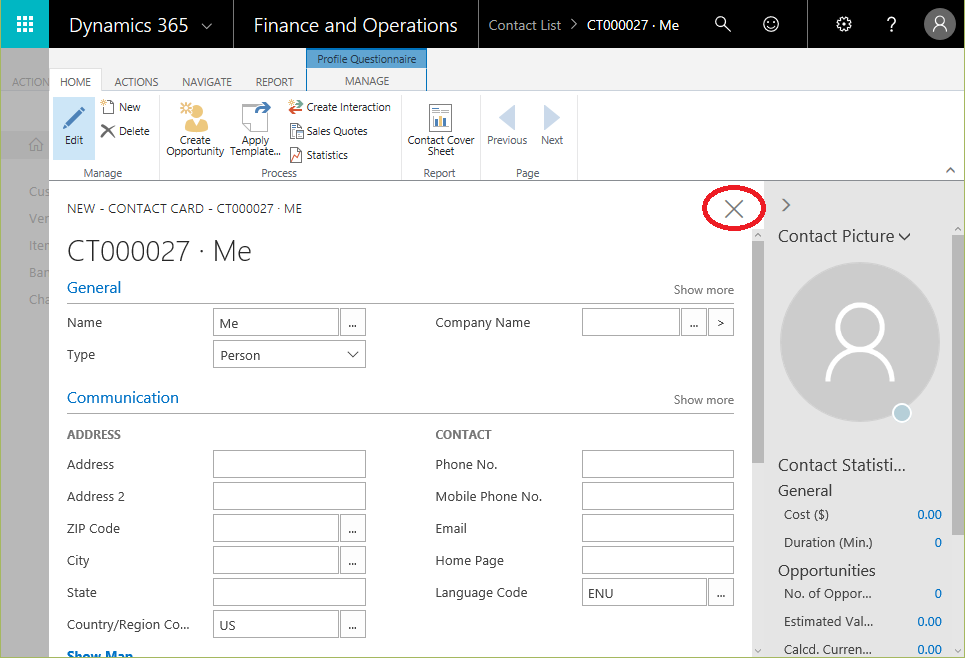Click the Home Page input field
This screenshot has height=658, width=965.
point(658,560)
